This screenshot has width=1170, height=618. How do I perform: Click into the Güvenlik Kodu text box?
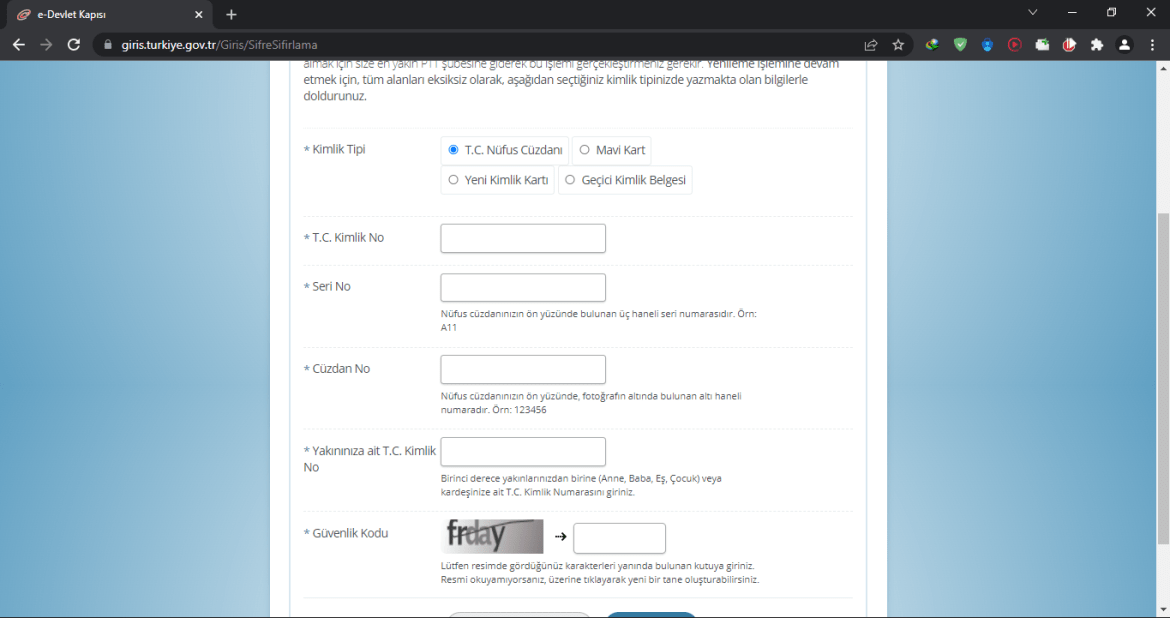619,538
